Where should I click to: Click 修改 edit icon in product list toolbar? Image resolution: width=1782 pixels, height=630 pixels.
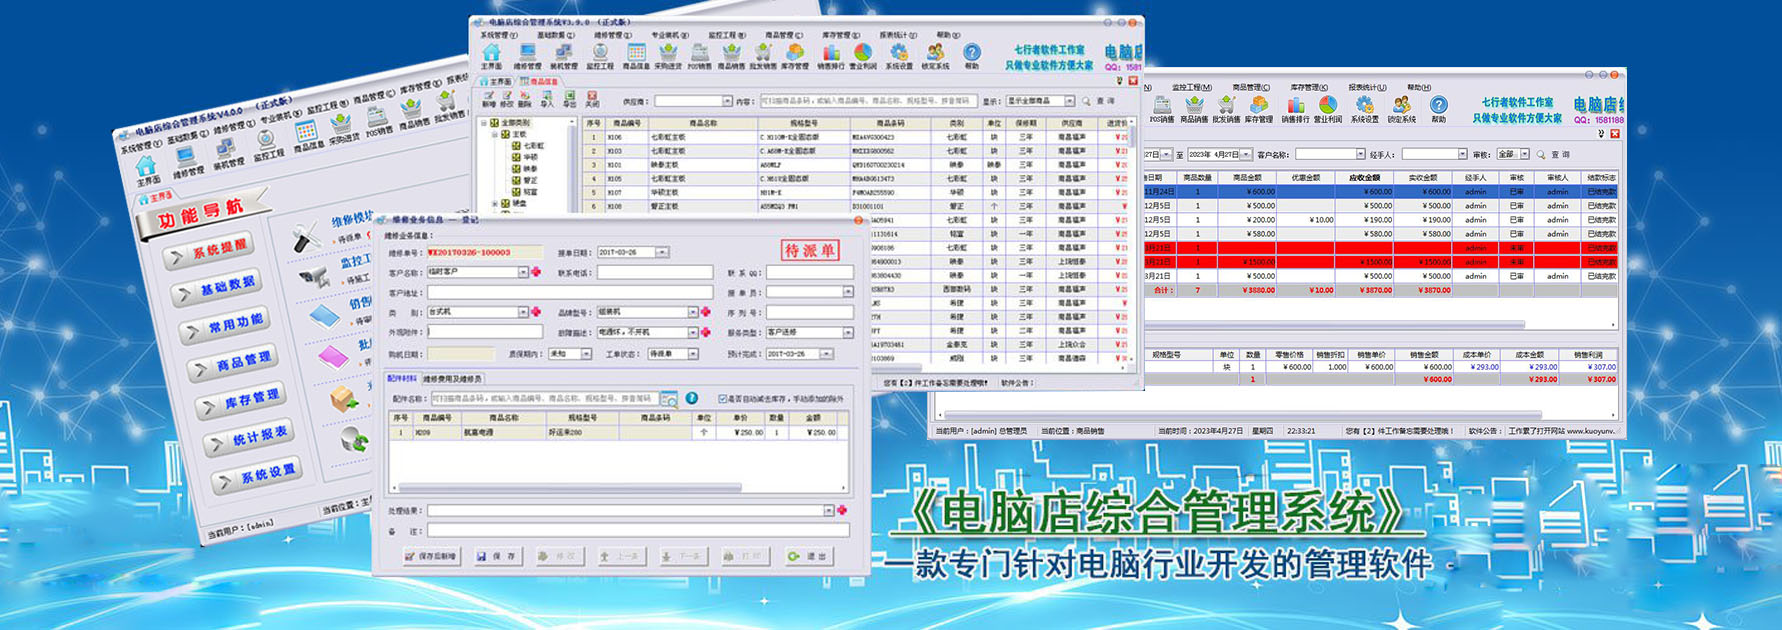coord(507,100)
